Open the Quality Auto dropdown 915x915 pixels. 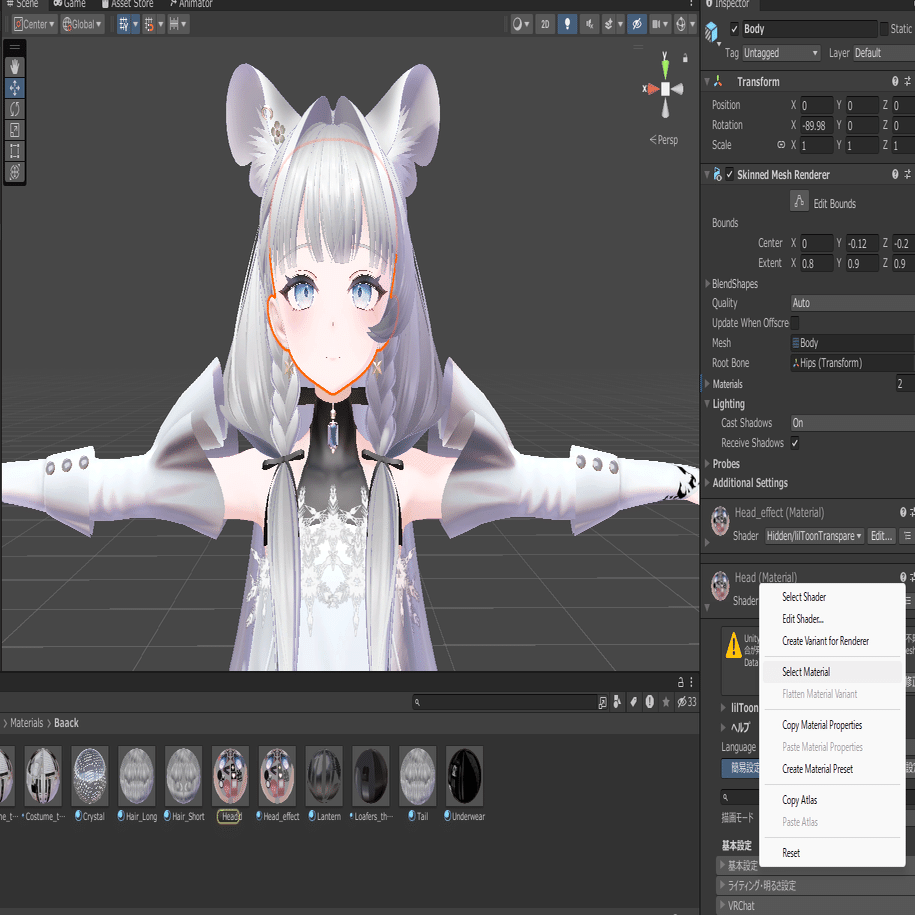pyautogui.click(x=853, y=303)
